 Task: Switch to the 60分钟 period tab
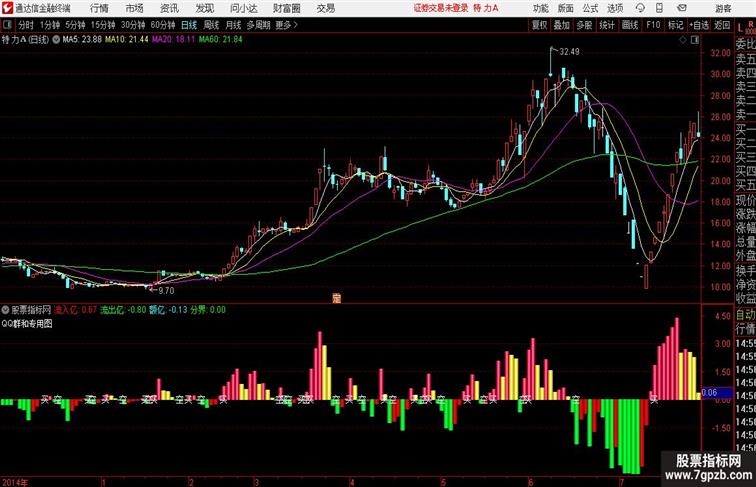tap(163, 25)
